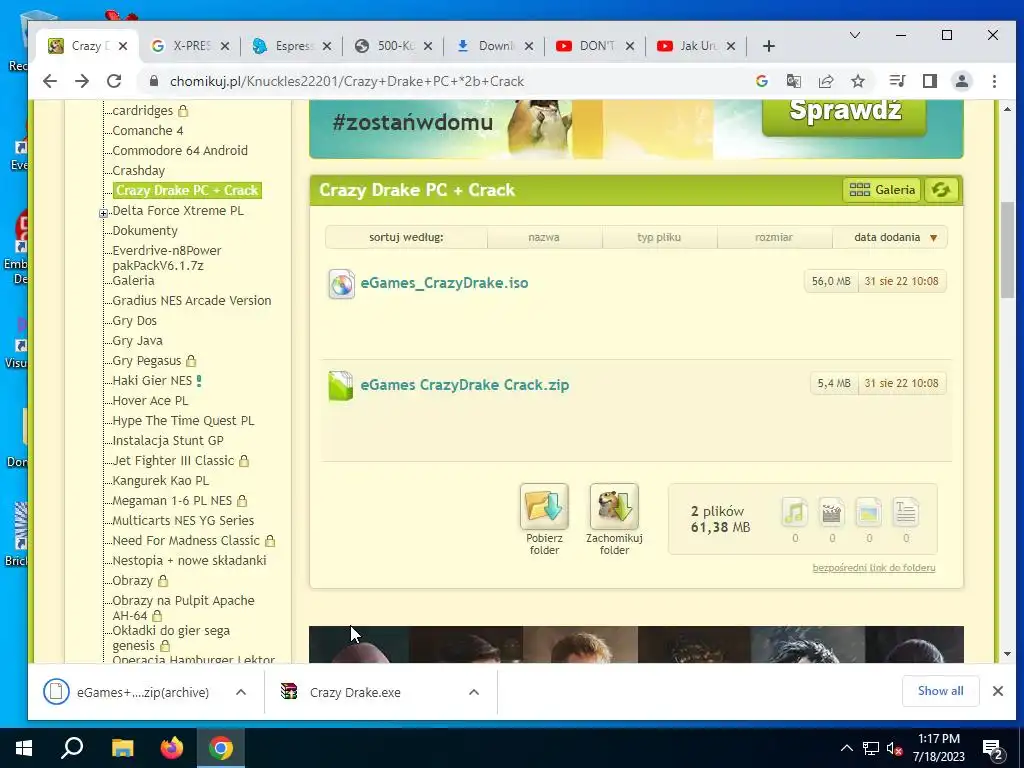1024x768 pixels.
Task: Sort files by nazwa
Action: pos(544,237)
